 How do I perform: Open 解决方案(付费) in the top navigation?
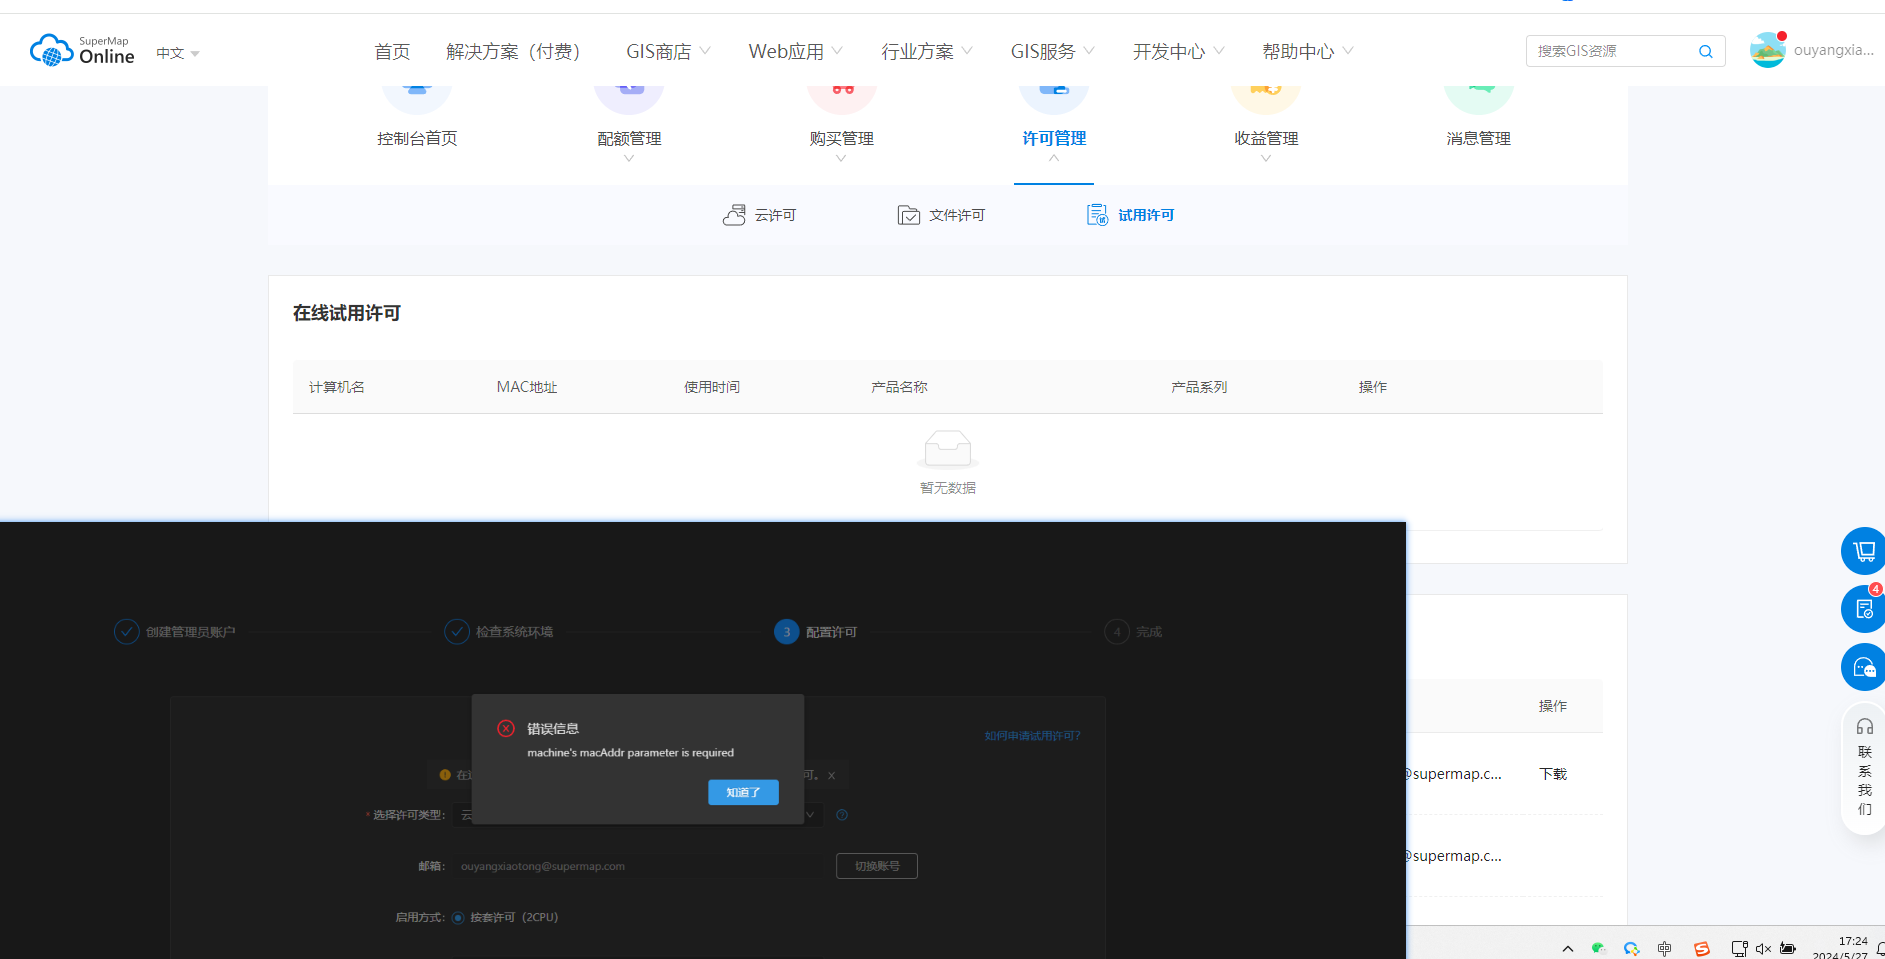[513, 51]
